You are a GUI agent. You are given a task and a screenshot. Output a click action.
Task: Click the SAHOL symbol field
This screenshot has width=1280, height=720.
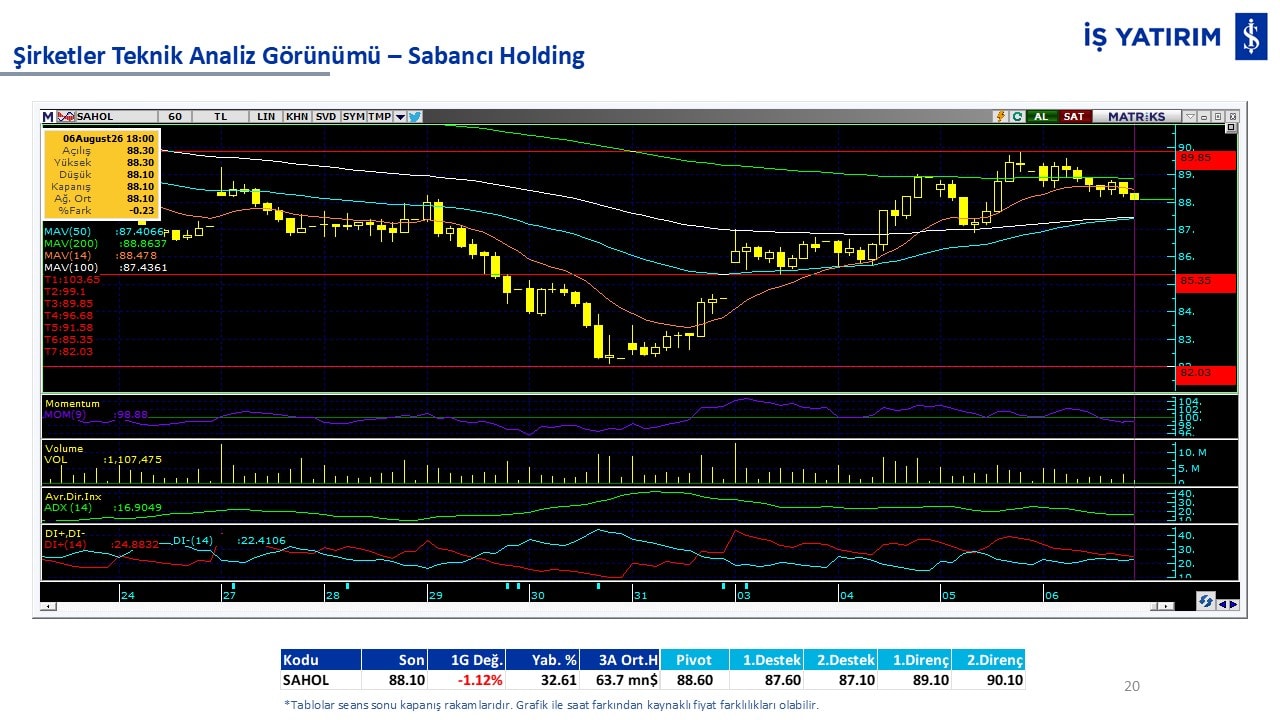(x=115, y=116)
